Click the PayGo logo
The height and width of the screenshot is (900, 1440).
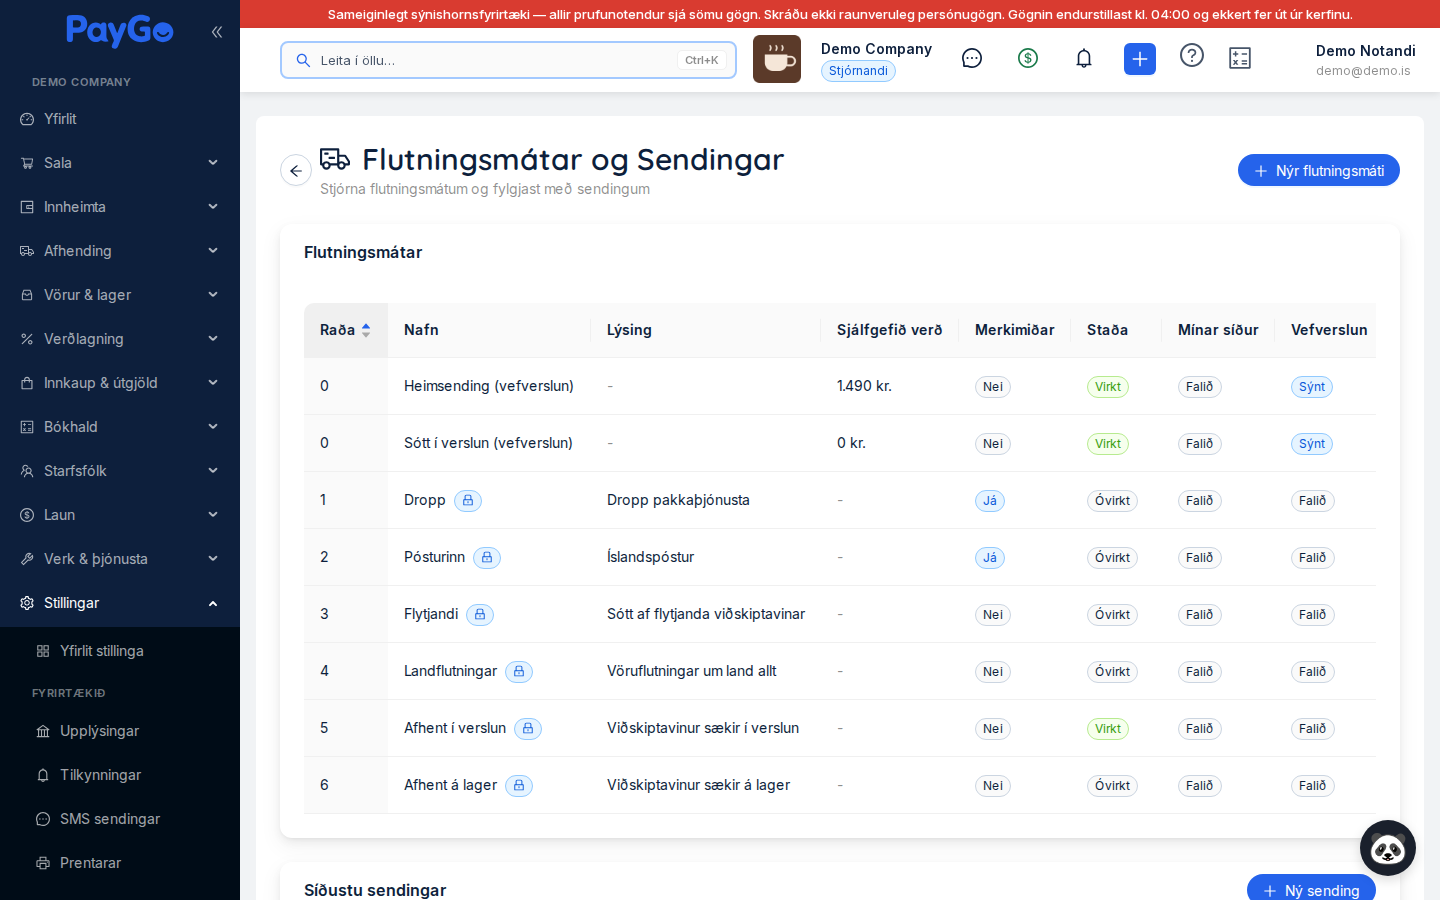click(x=120, y=31)
